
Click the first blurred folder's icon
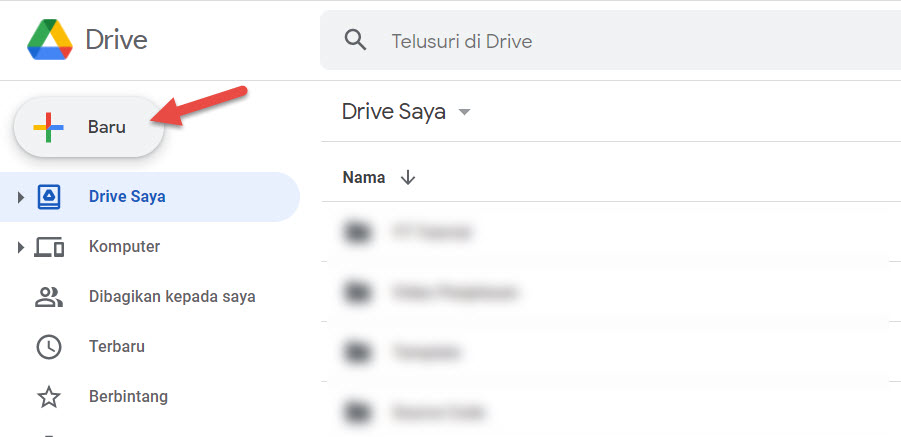pyautogui.click(x=354, y=232)
